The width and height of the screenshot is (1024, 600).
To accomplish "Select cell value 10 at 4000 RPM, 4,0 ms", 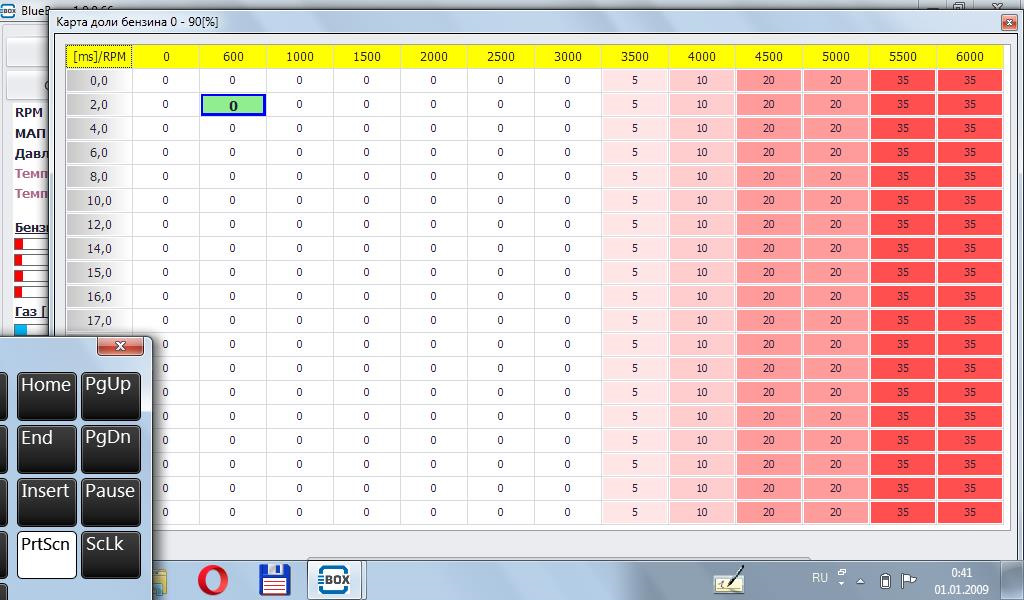I will 701,129.
